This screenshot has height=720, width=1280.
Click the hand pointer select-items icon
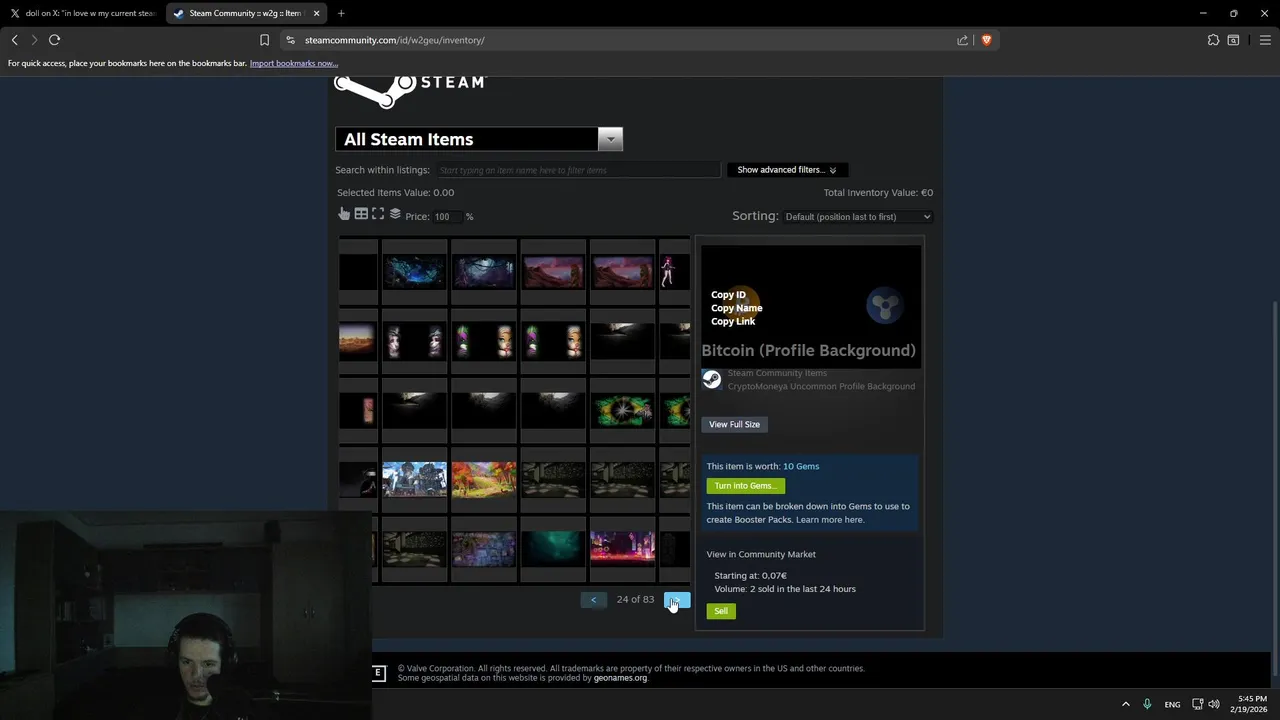tap(344, 214)
